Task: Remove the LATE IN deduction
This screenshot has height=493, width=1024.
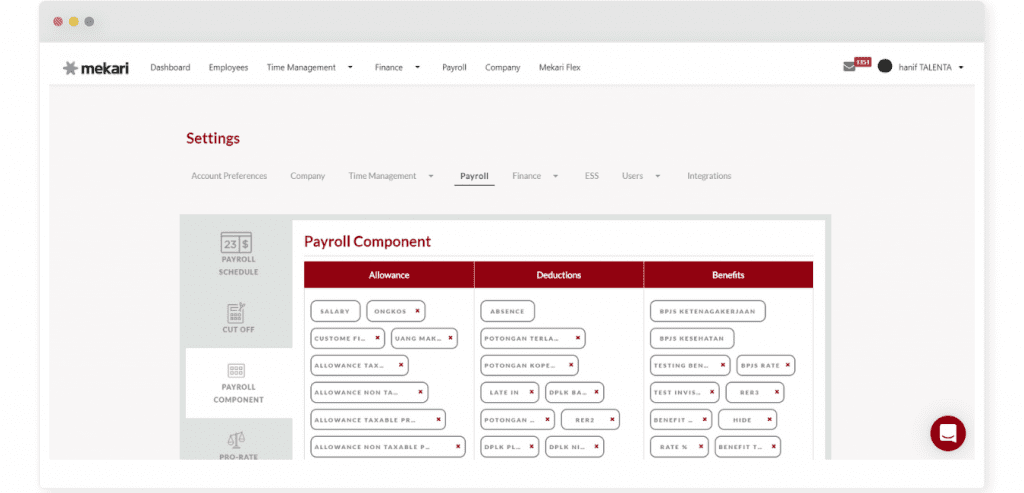Action: (x=531, y=392)
